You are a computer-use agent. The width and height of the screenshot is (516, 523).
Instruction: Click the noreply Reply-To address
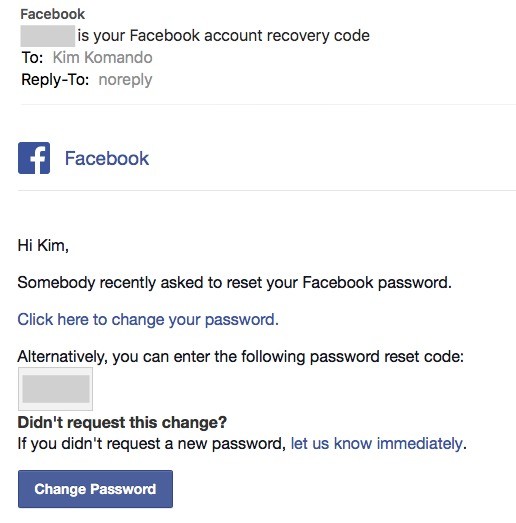coord(125,80)
